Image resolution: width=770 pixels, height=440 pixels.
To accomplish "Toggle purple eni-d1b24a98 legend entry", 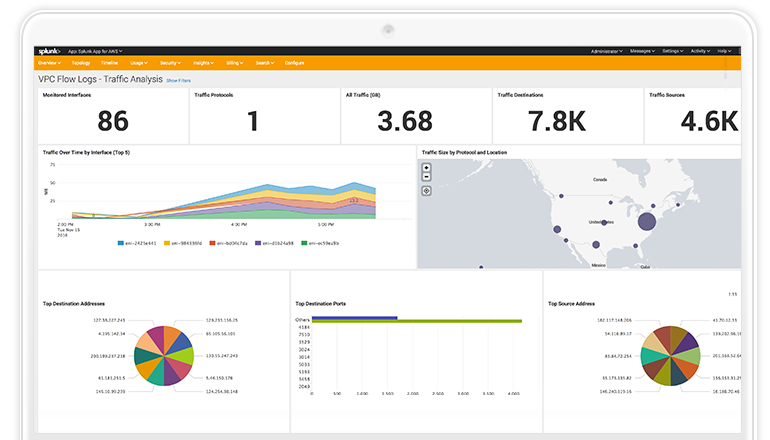I will (274, 243).
